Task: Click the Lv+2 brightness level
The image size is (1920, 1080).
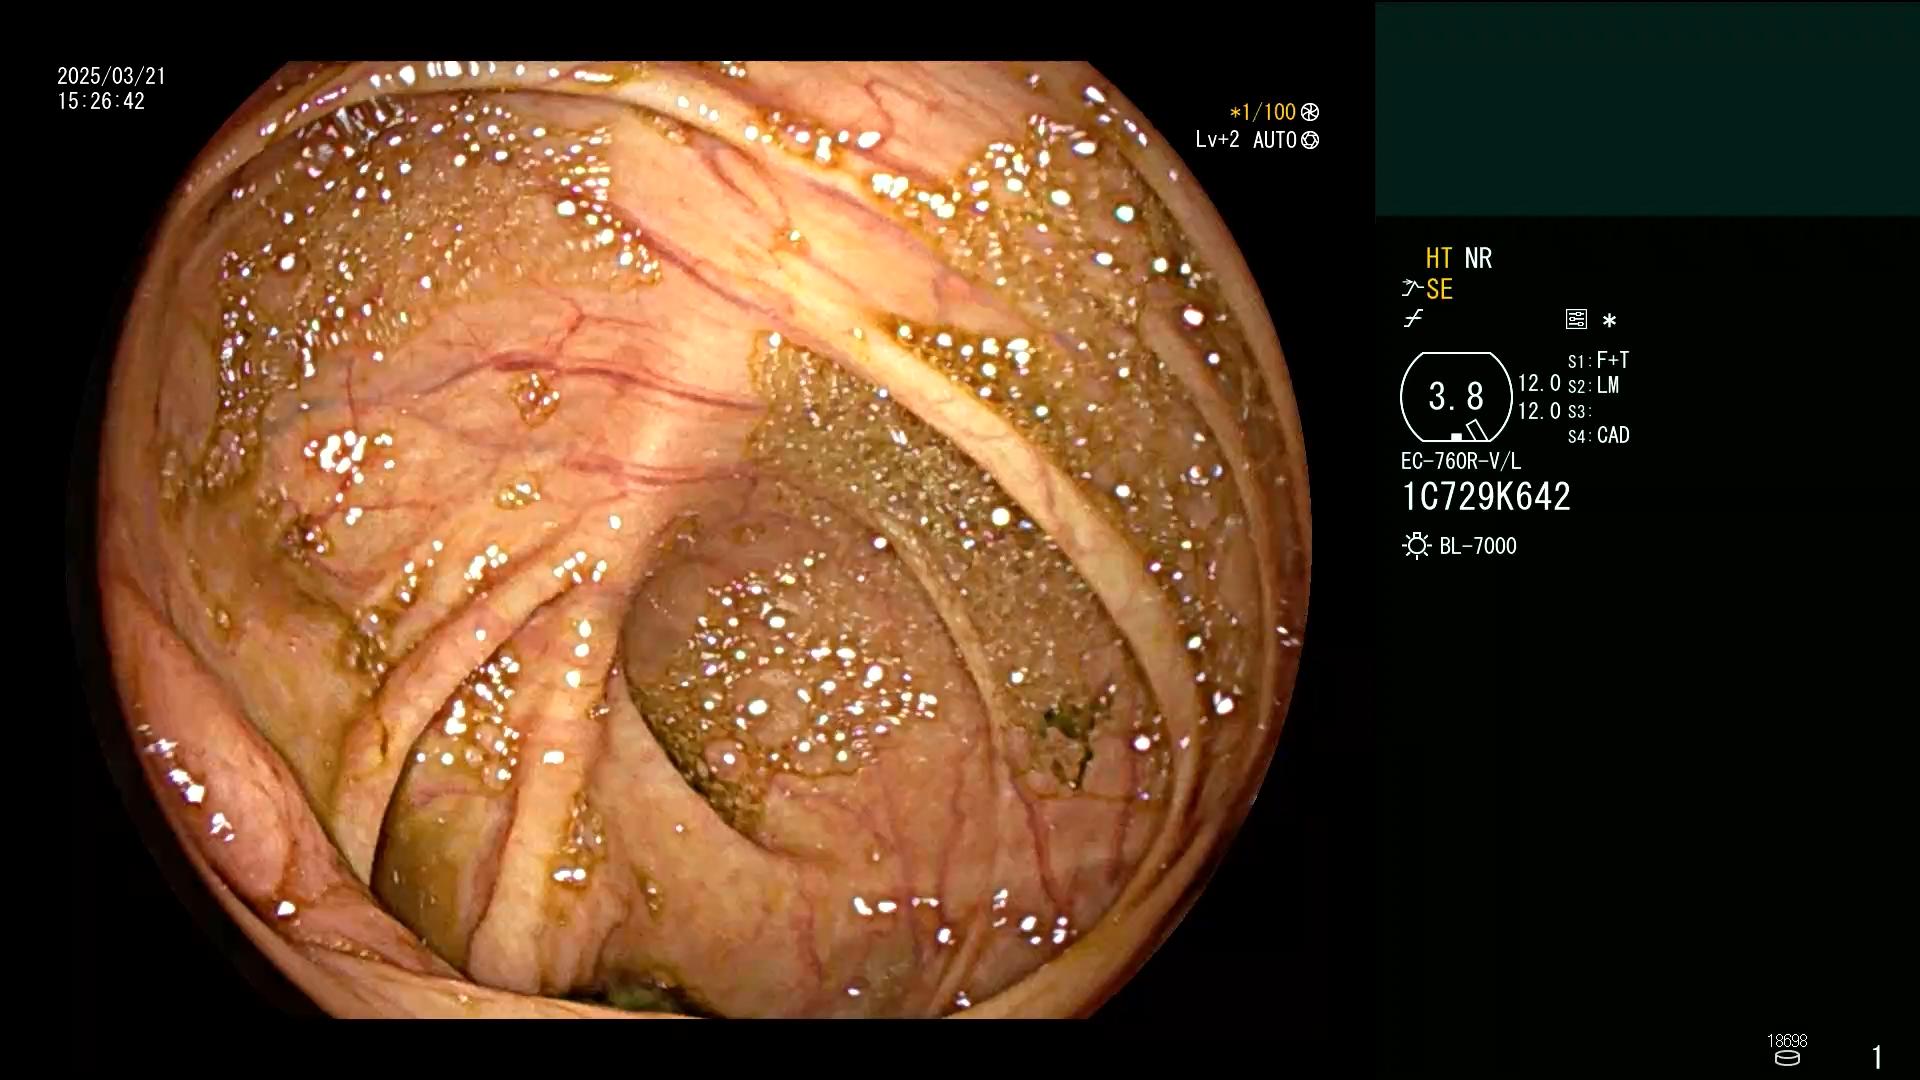Action: [x=1217, y=140]
